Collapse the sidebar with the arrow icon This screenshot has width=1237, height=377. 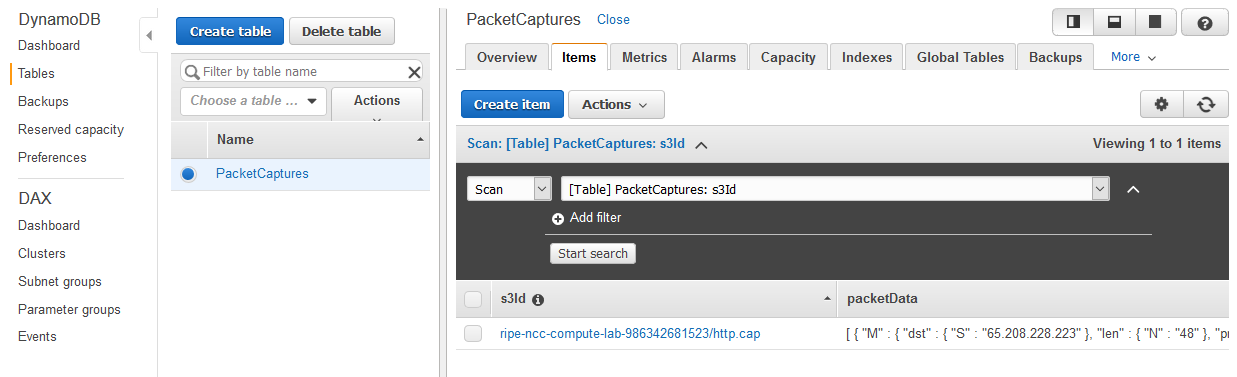pyautogui.click(x=148, y=36)
